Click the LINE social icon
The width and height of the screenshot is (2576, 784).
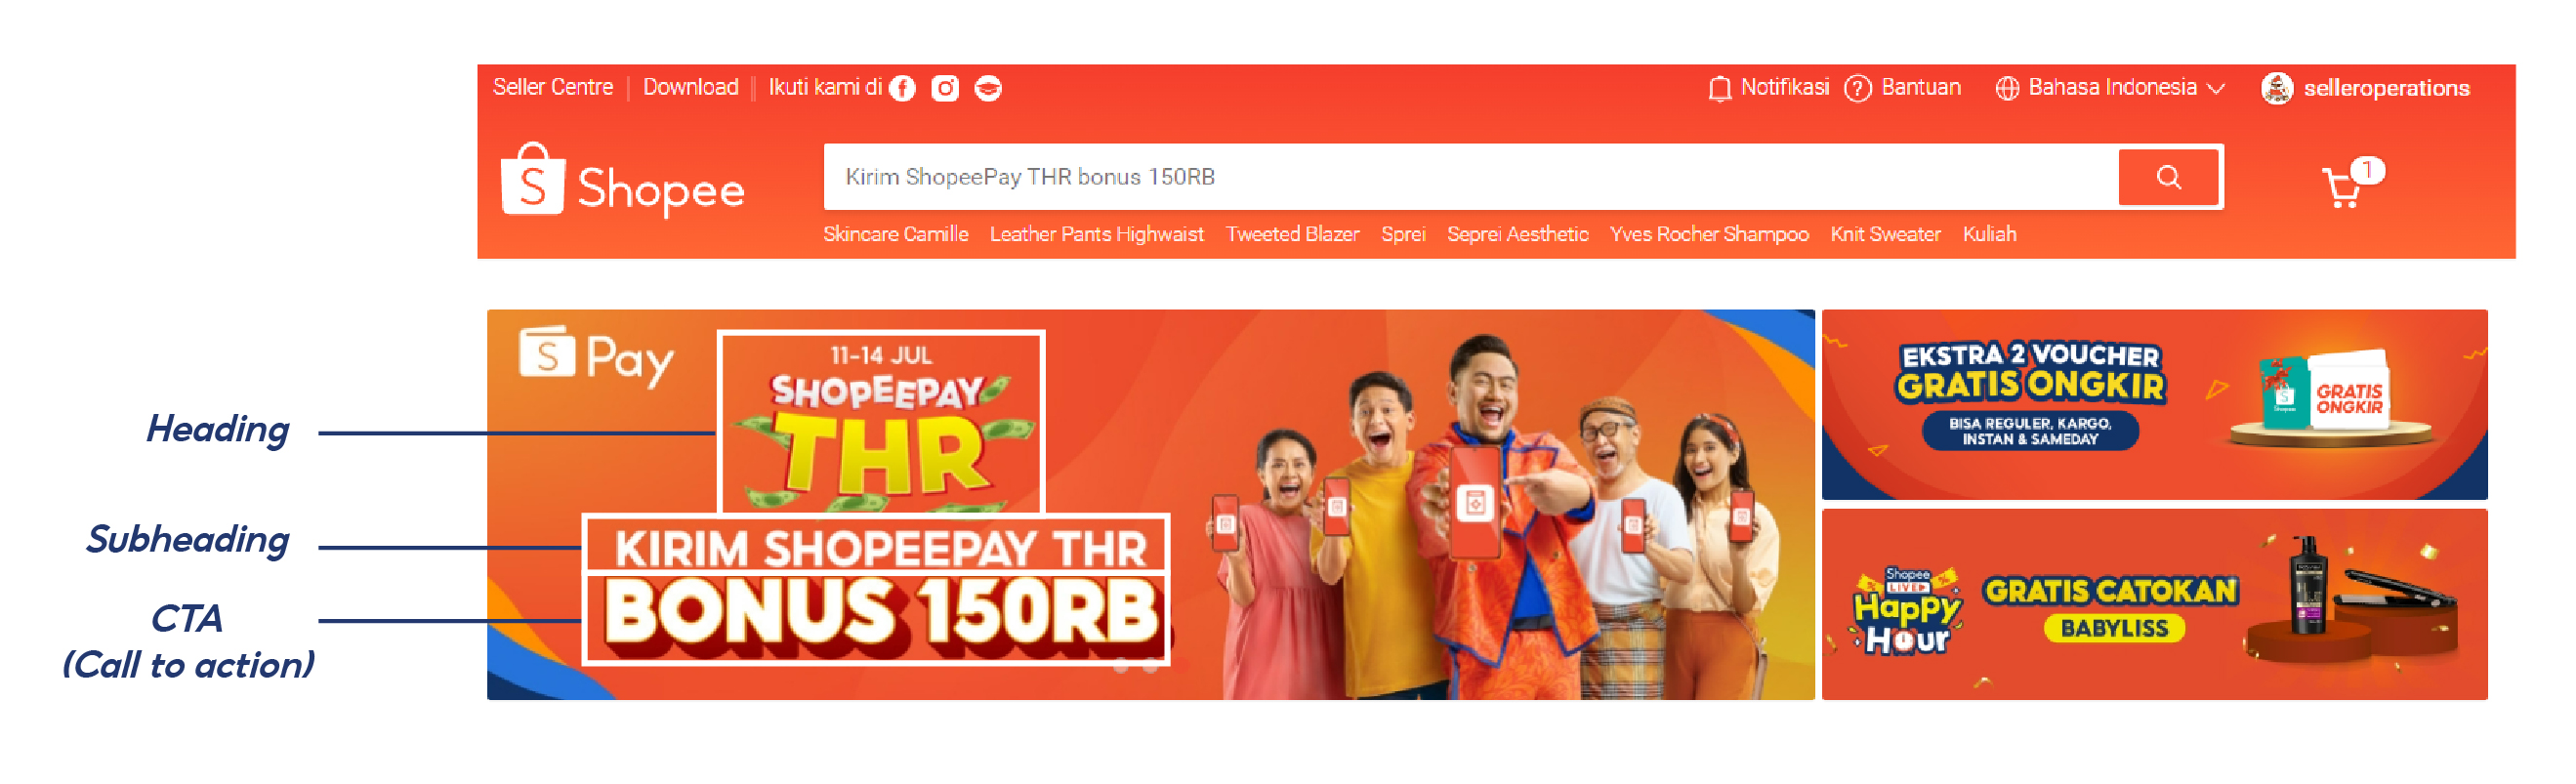coord(988,89)
